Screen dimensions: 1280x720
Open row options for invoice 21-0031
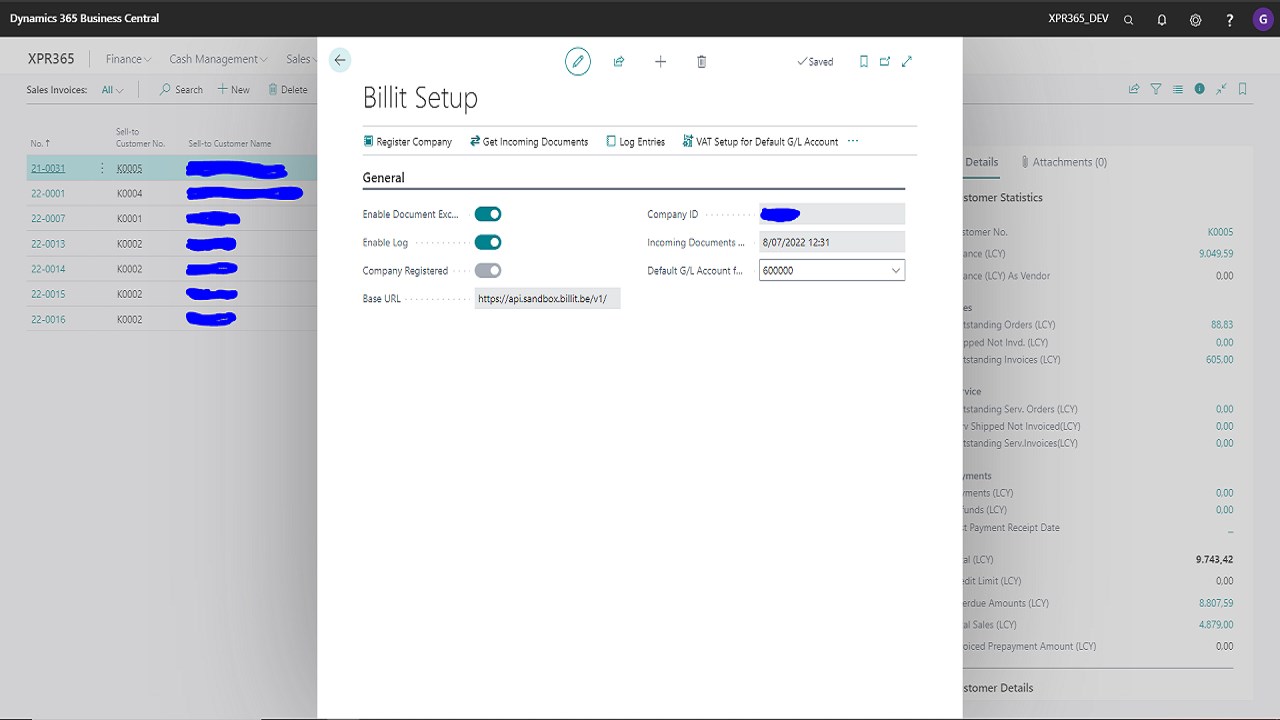[102, 168]
